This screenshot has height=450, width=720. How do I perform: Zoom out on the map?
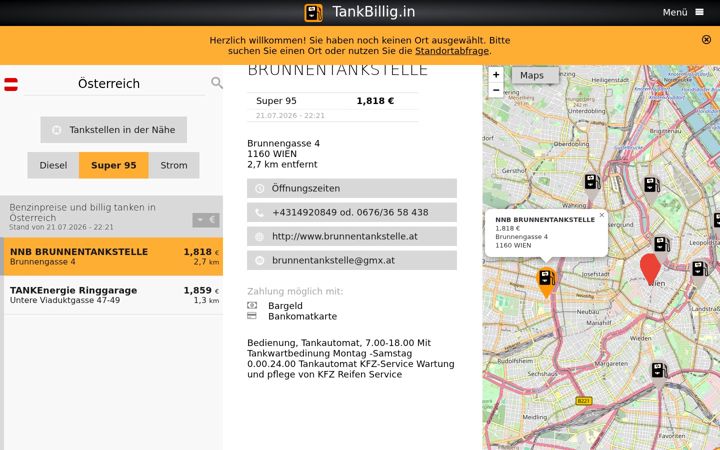(x=496, y=90)
